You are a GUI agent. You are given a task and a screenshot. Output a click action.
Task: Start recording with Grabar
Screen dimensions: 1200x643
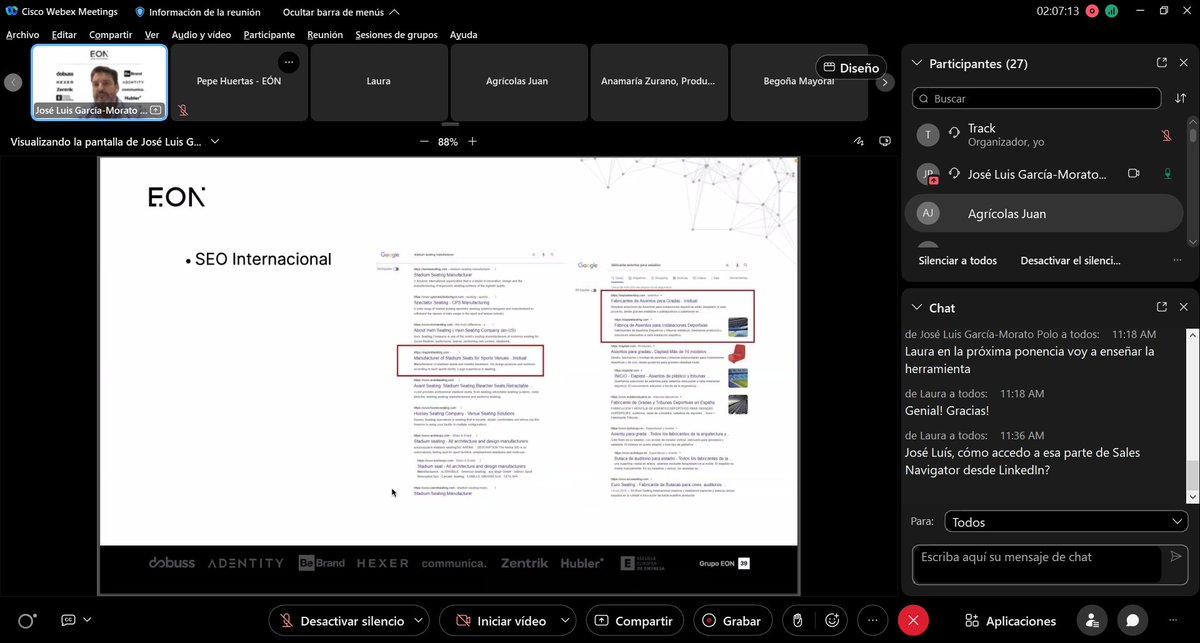(x=733, y=621)
